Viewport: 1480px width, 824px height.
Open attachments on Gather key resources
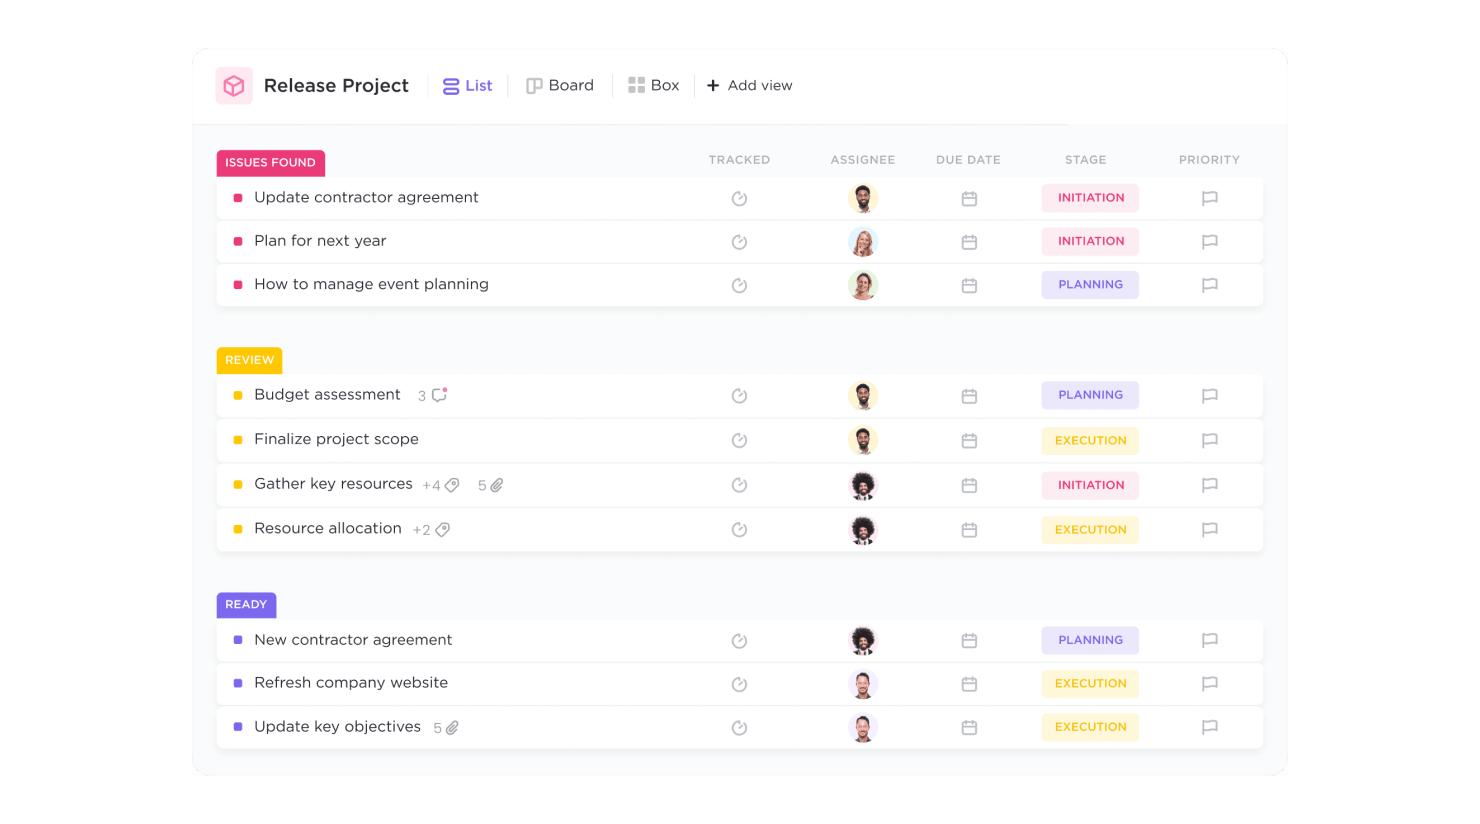[x=497, y=485]
